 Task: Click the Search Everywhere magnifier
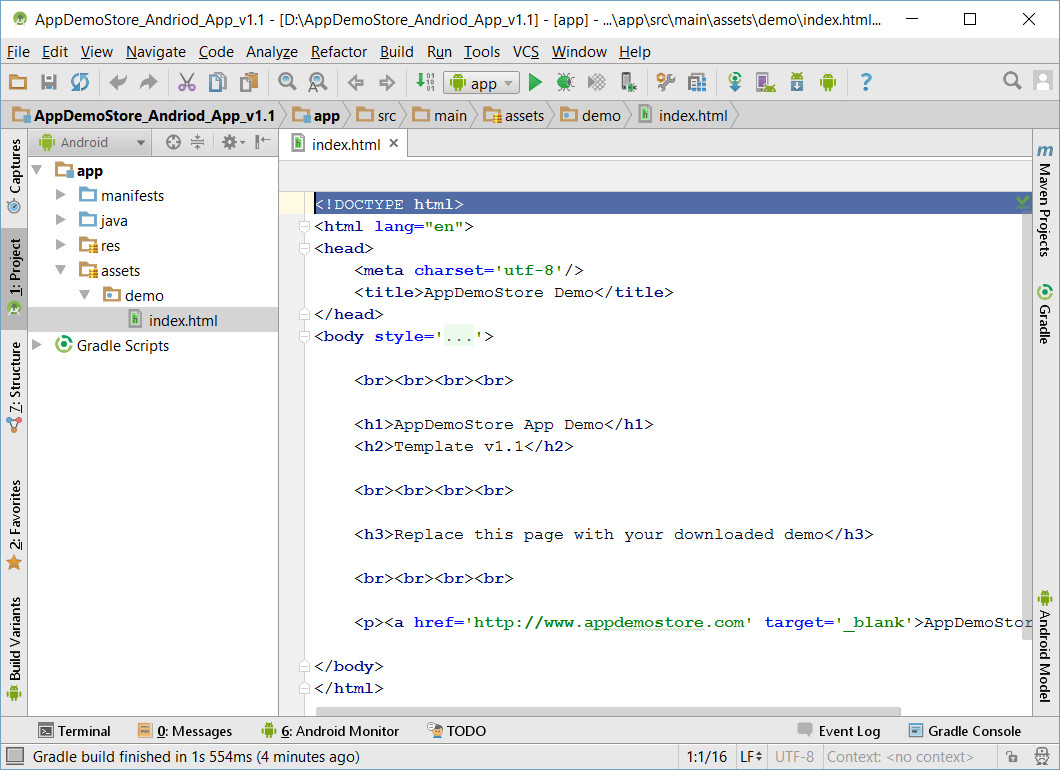1012,81
